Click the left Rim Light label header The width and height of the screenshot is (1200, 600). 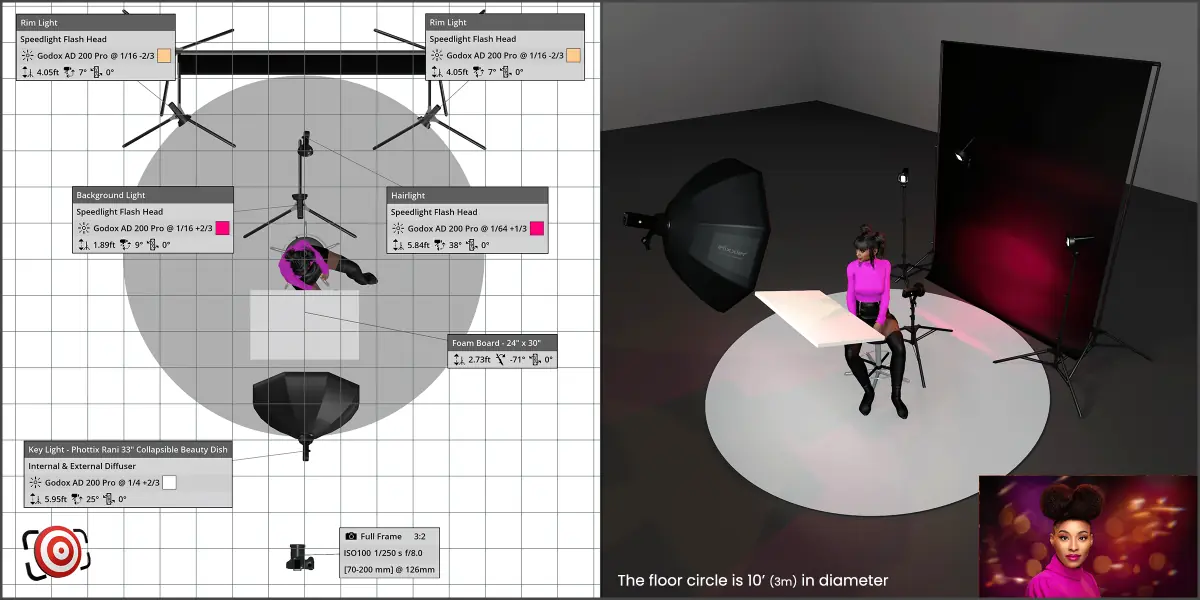[96, 22]
